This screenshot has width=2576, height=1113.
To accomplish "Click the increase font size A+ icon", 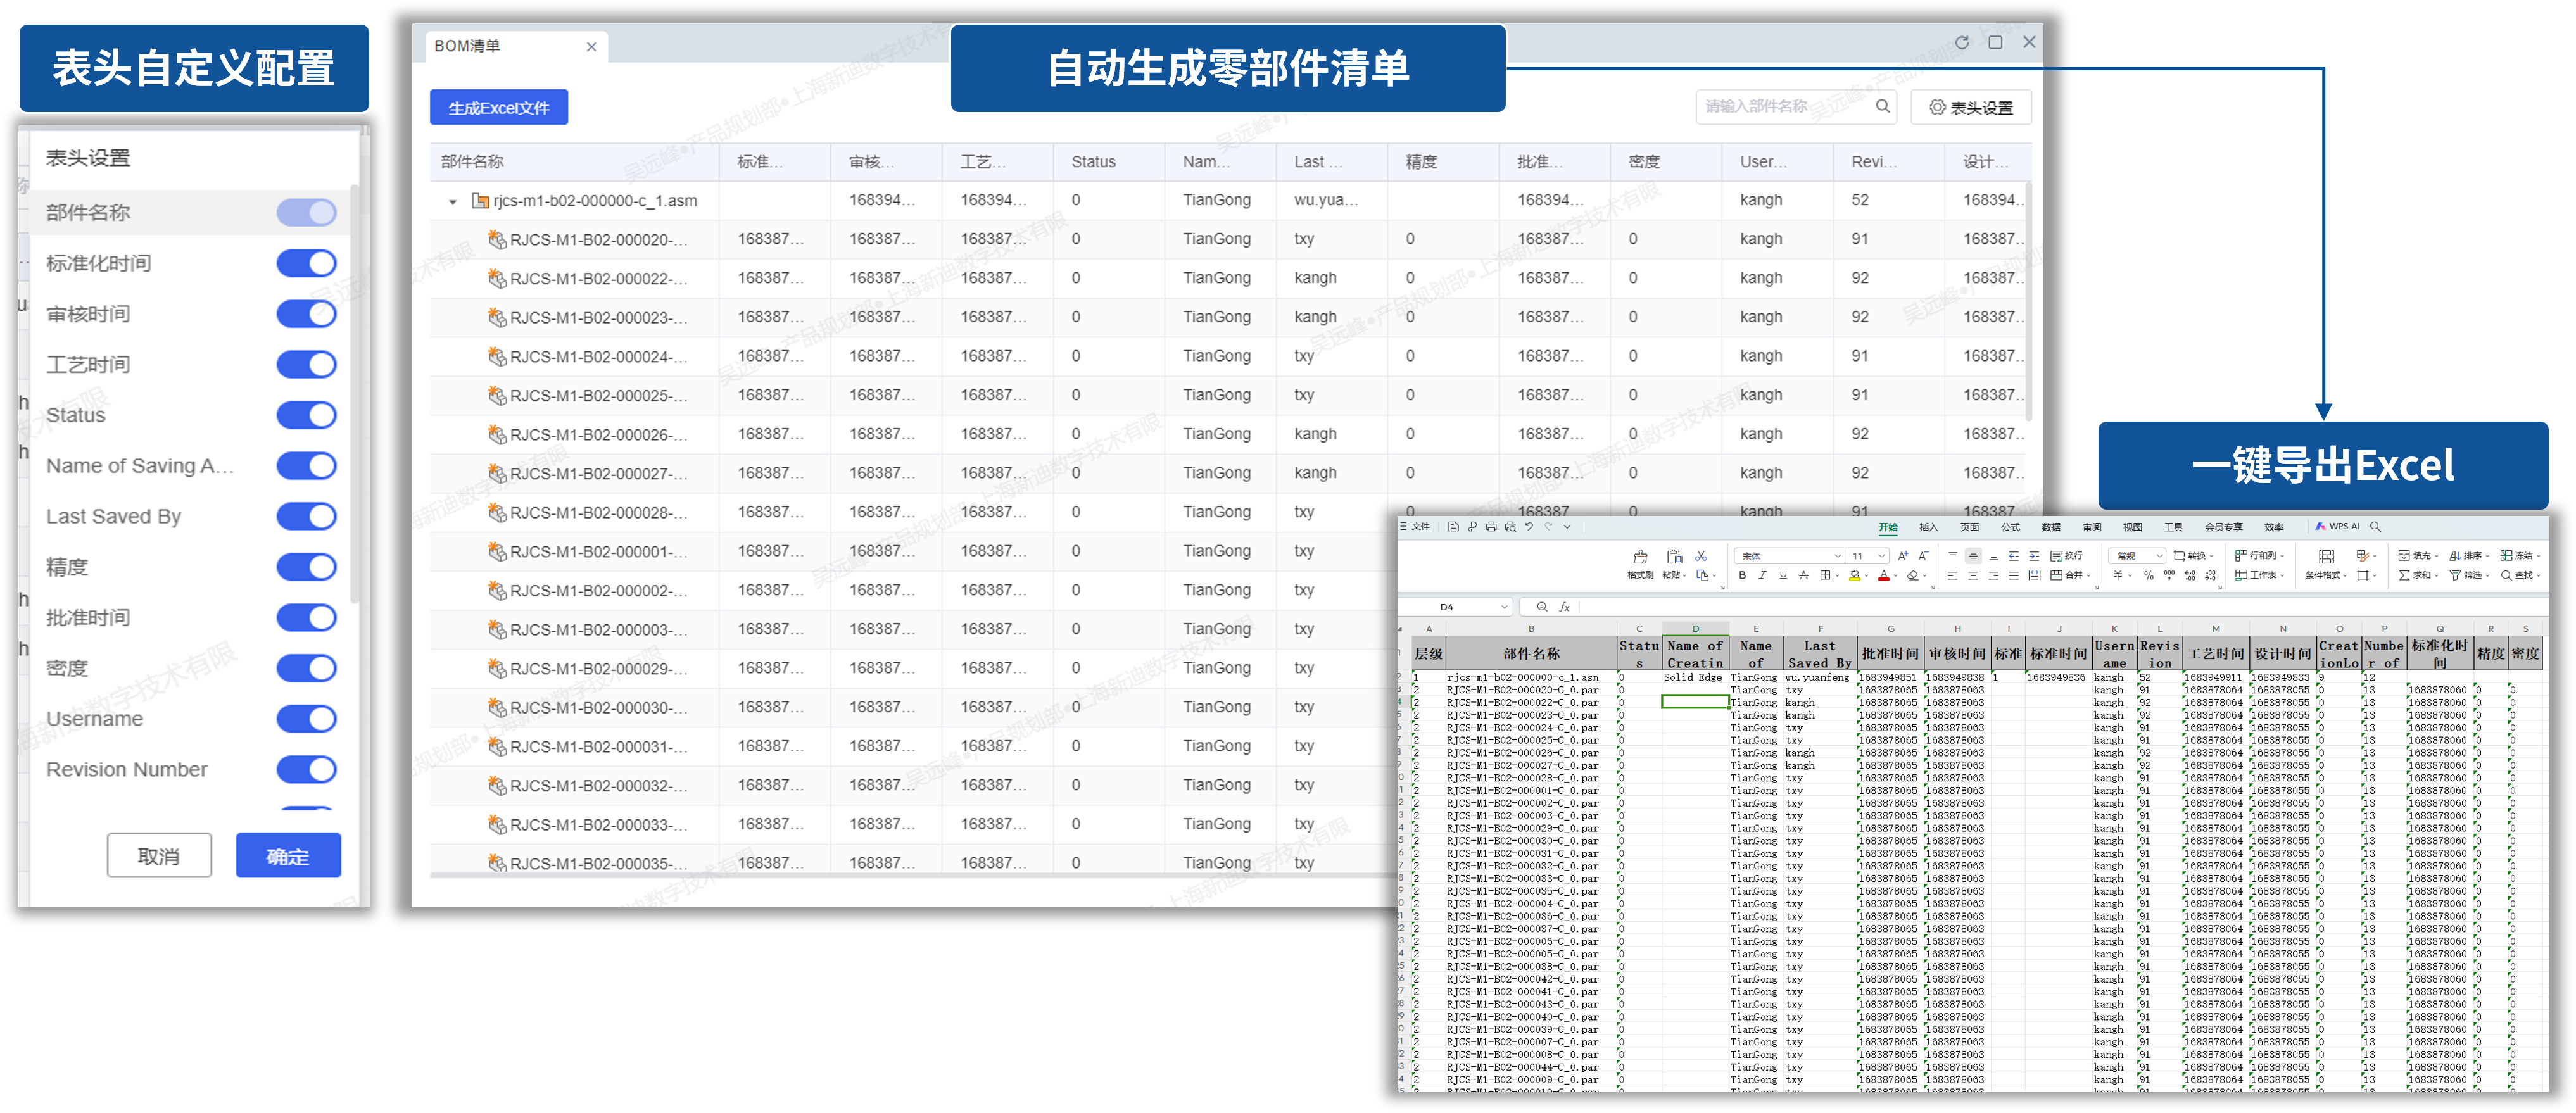I will (x=1904, y=556).
